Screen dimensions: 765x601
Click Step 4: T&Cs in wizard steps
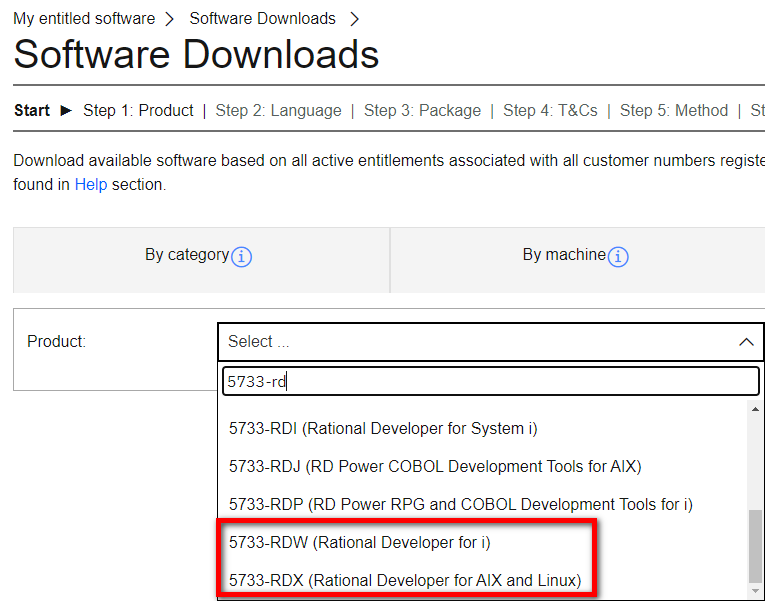click(550, 110)
